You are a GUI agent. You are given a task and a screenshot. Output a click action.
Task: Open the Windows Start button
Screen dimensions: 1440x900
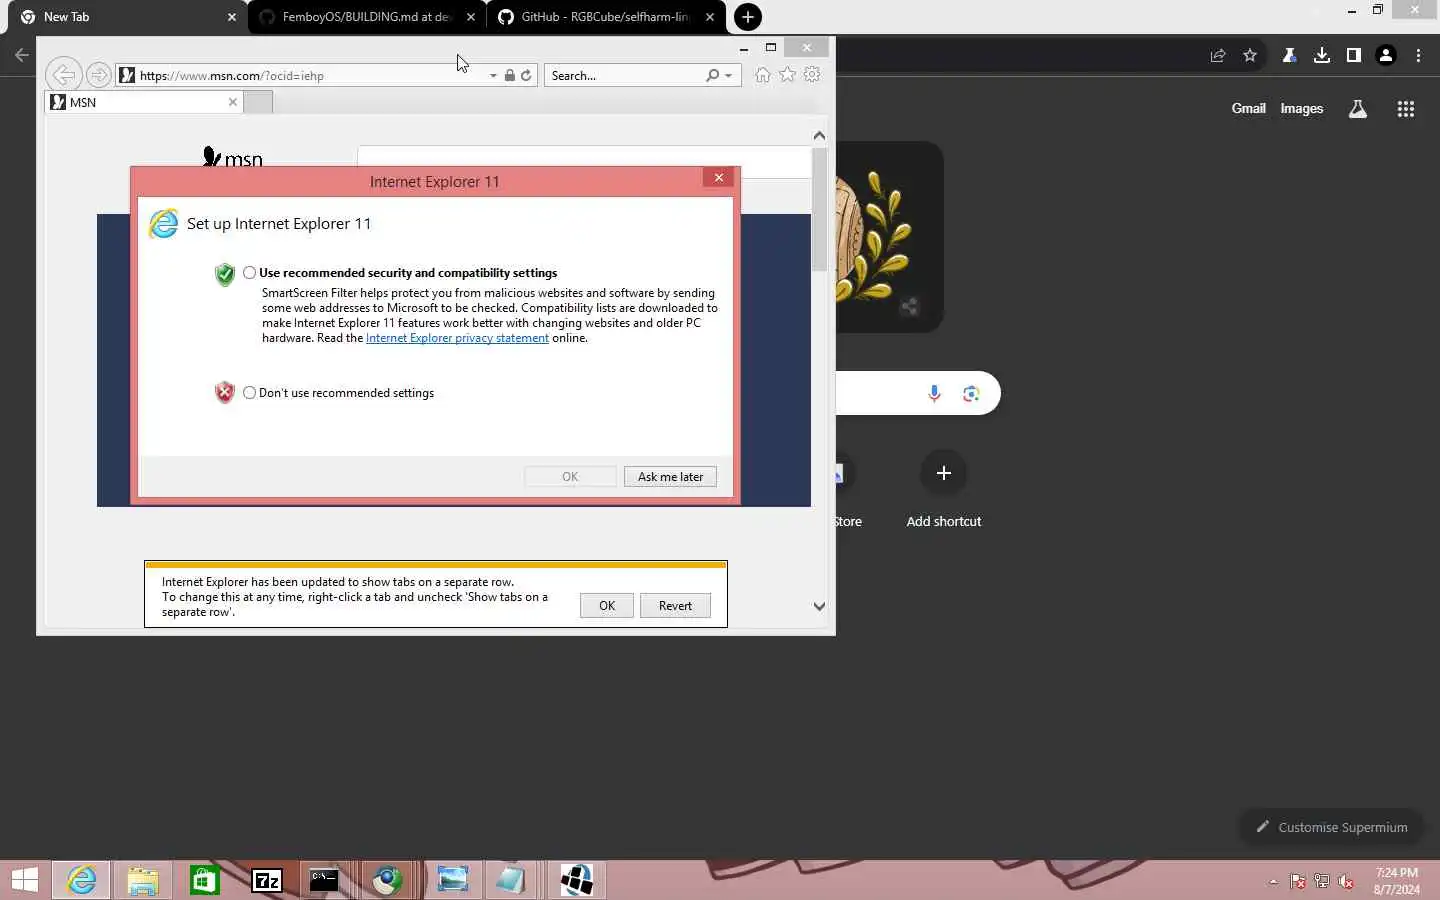[25, 880]
